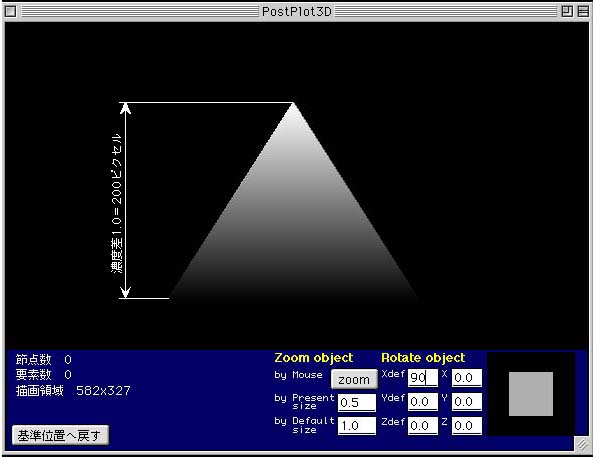Focus the Y rotation value field
The width and height of the screenshot is (593, 457).
pyautogui.click(x=467, y=402)
